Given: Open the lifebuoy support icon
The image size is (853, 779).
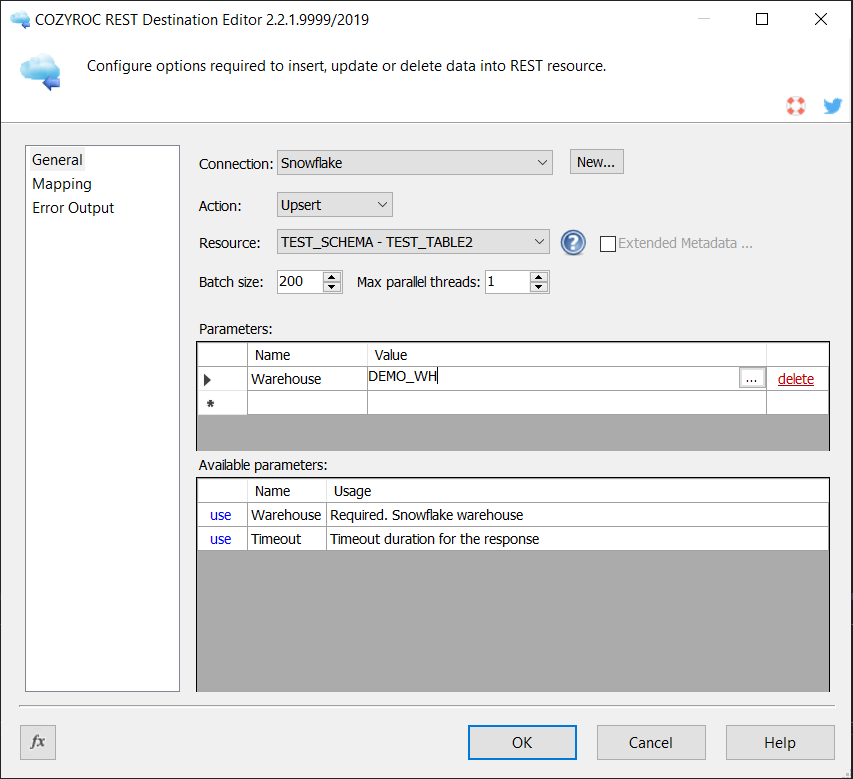Looking at the screenshot, I should pyautogui.click(x=795, y=106).
